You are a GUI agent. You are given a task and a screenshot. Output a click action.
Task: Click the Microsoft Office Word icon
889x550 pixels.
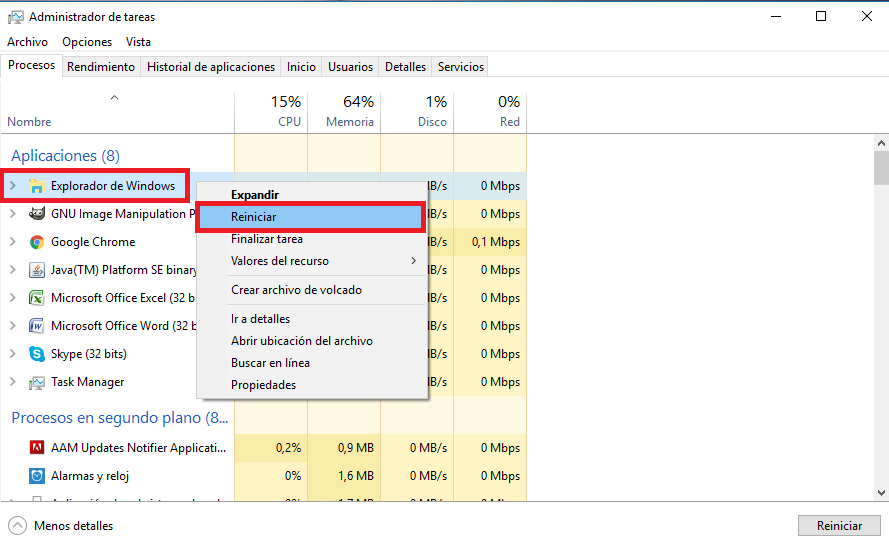point(37,326)
